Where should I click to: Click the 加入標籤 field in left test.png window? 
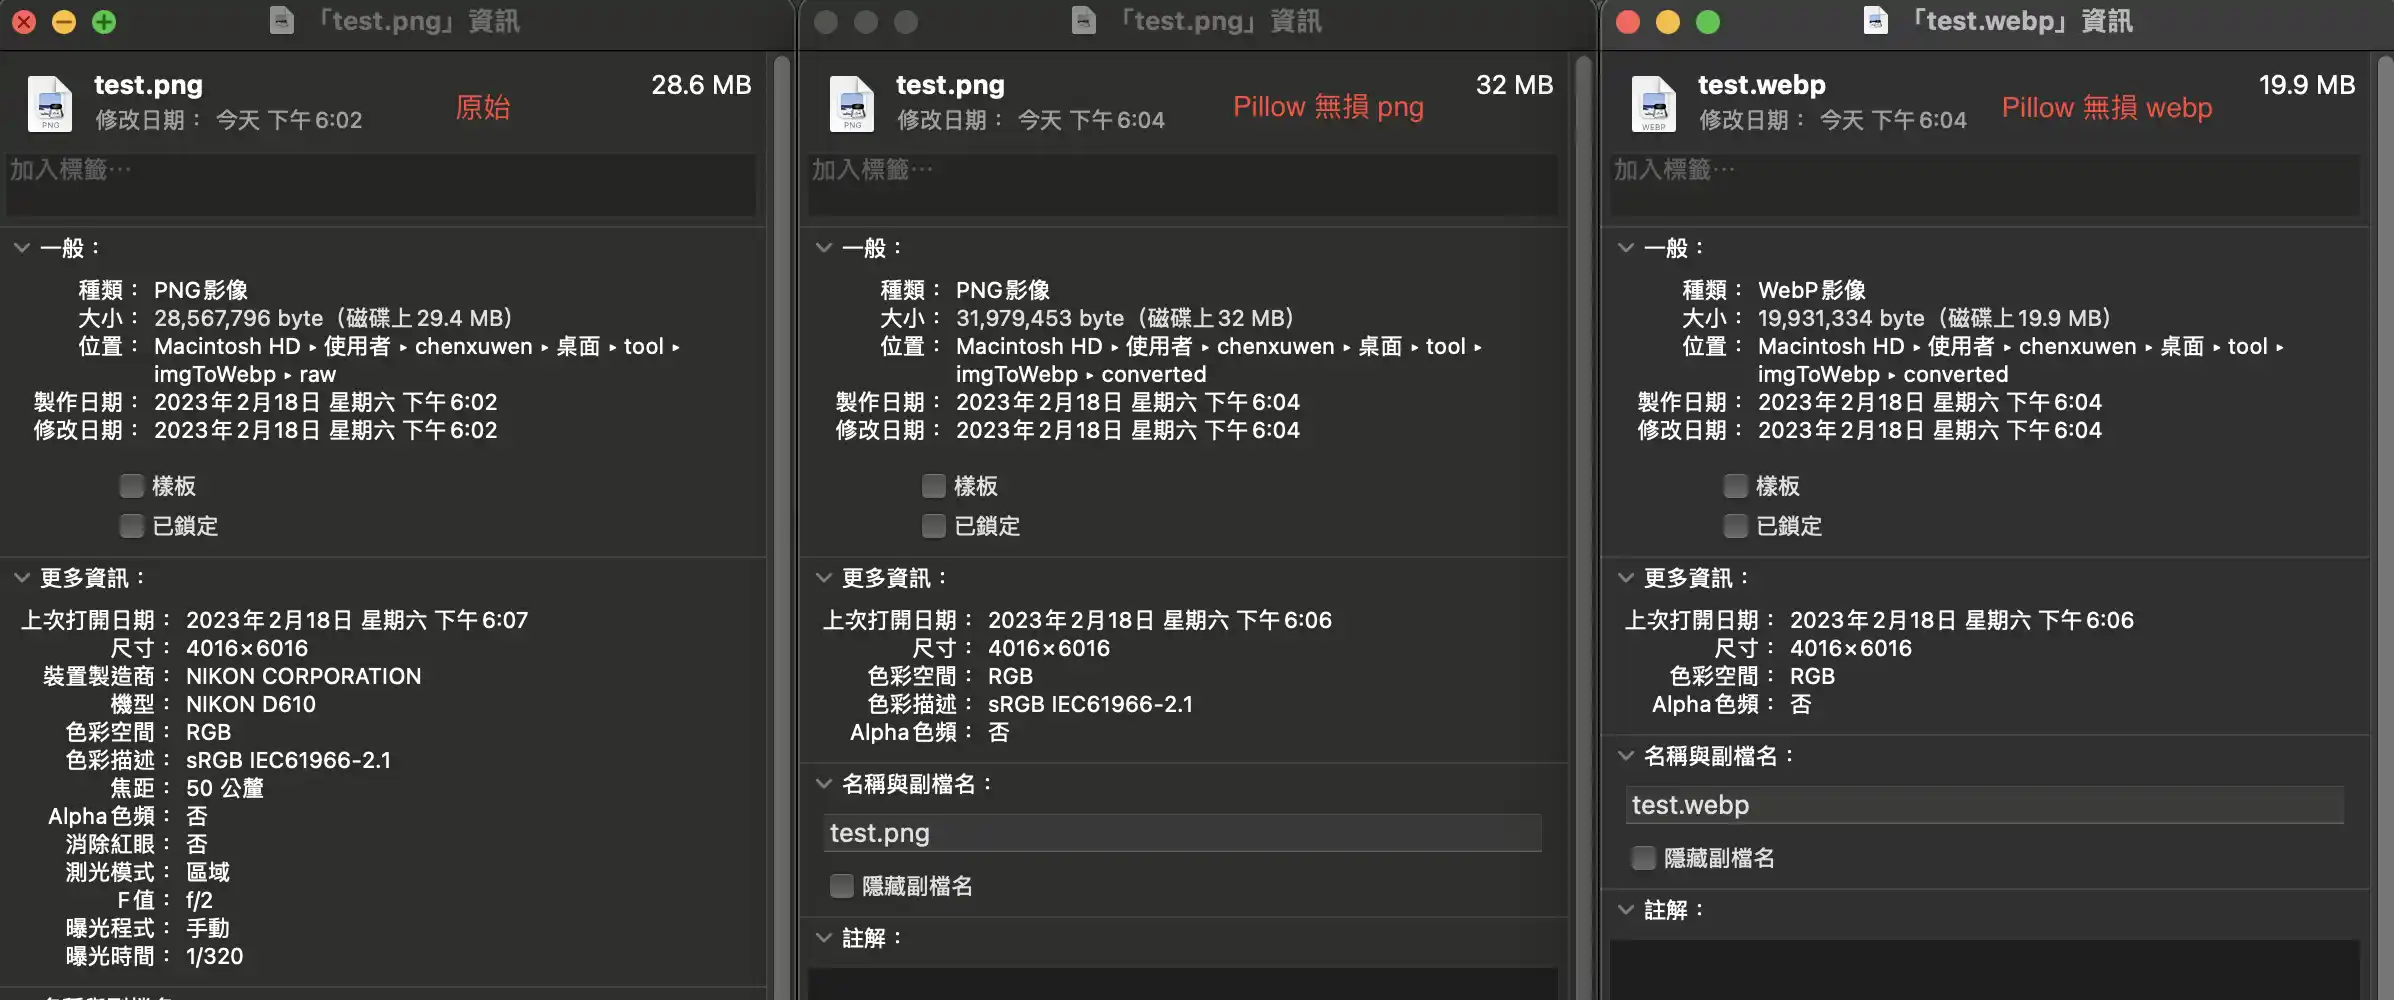click(x=381, y=185)
